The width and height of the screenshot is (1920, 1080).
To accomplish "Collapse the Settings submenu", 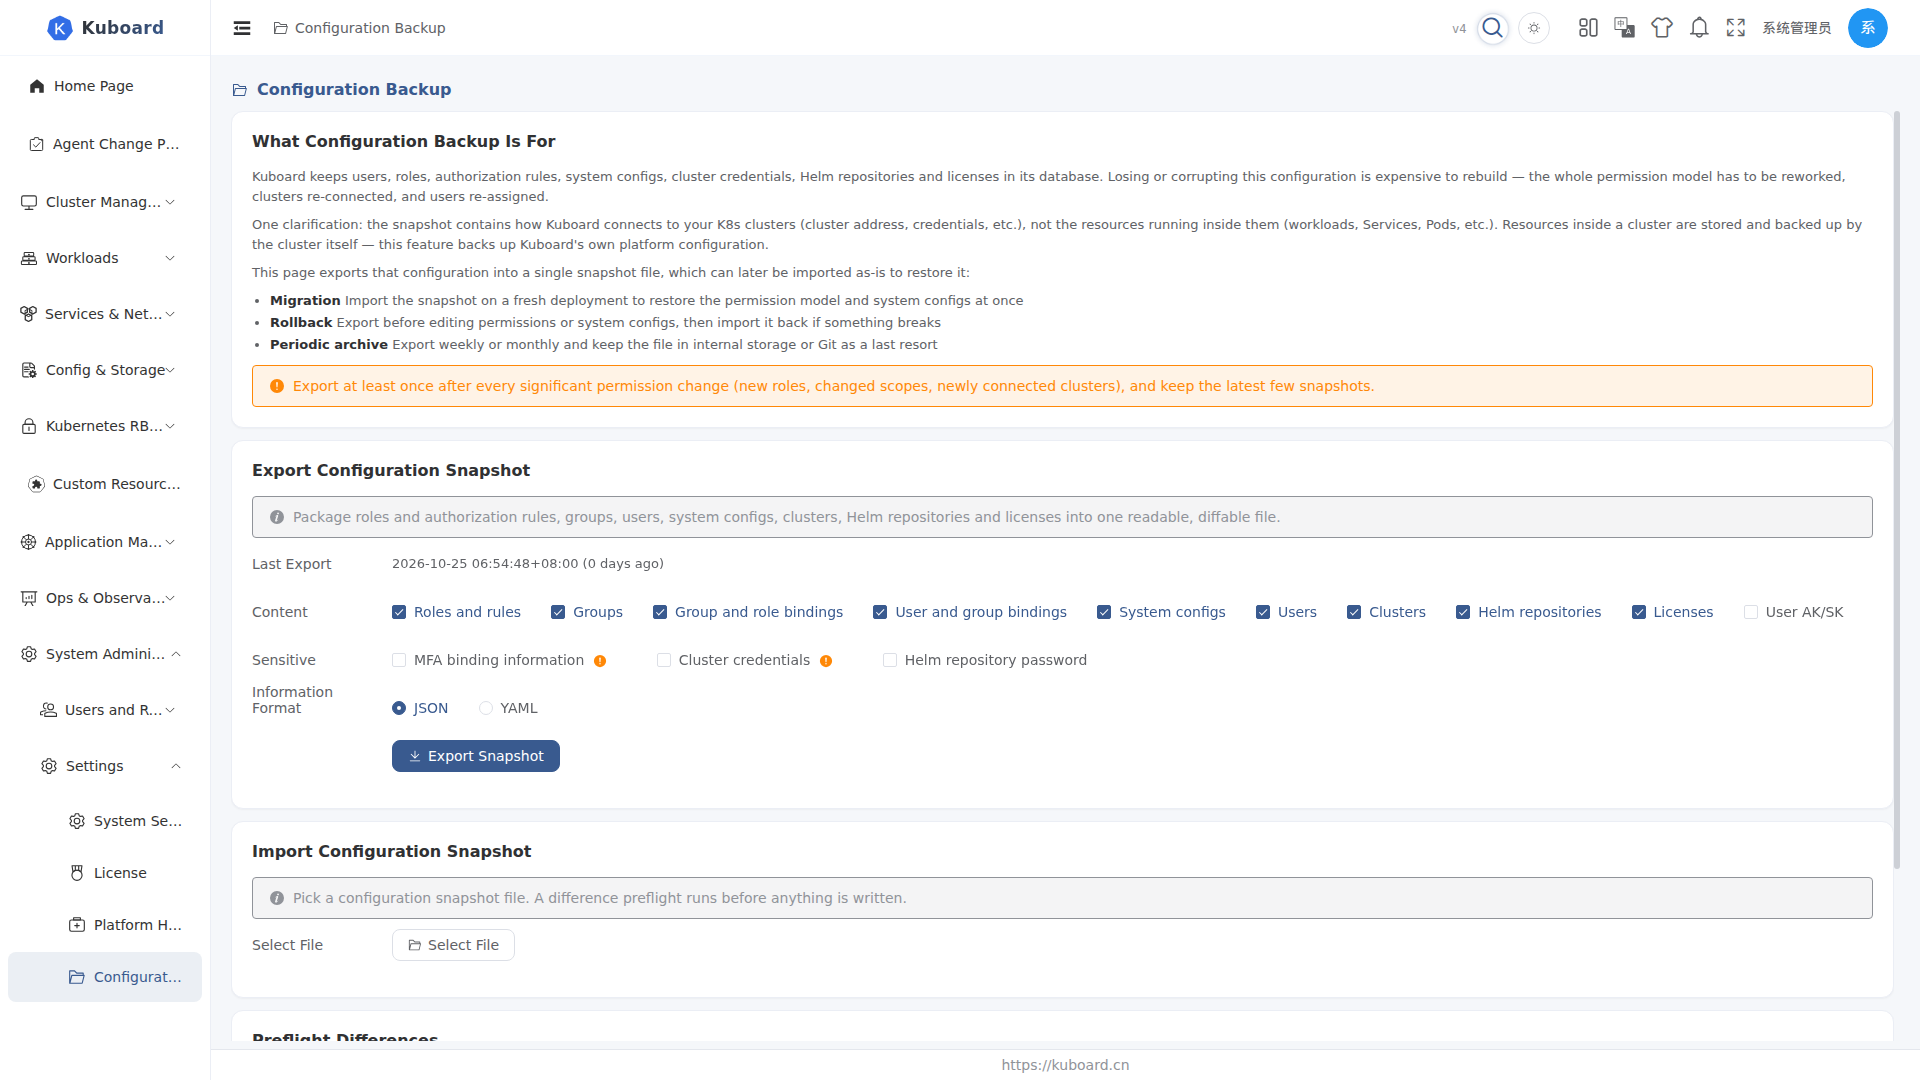I will click(105, 766).
